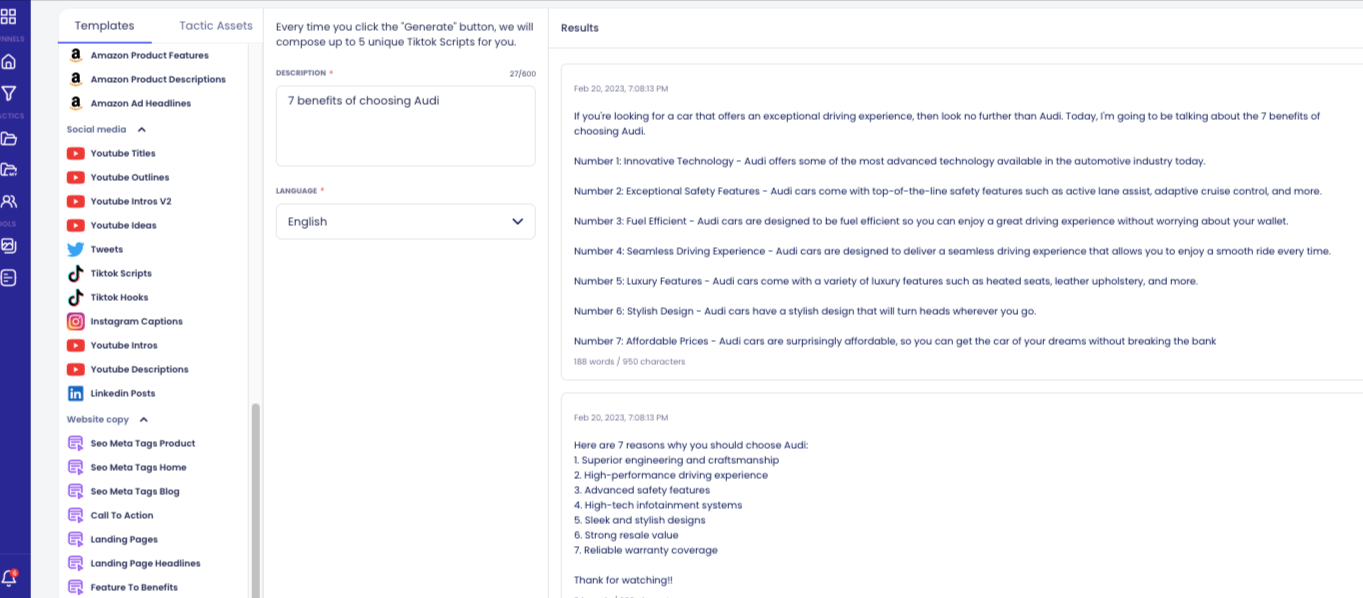Collapse the Social media section

pyautogui.click(x=142, y=129)
